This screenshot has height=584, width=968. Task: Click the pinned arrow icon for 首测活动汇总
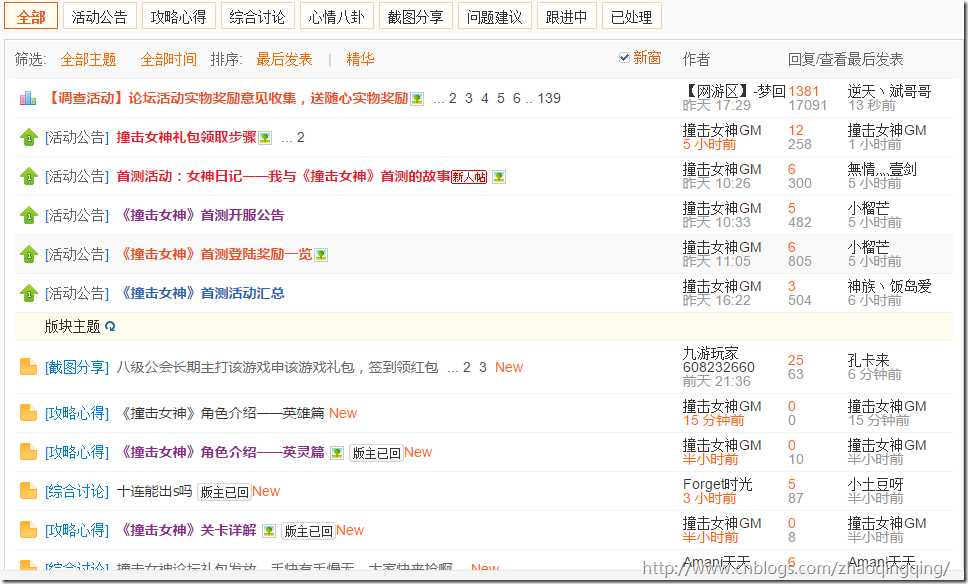[x=28, y=293]
